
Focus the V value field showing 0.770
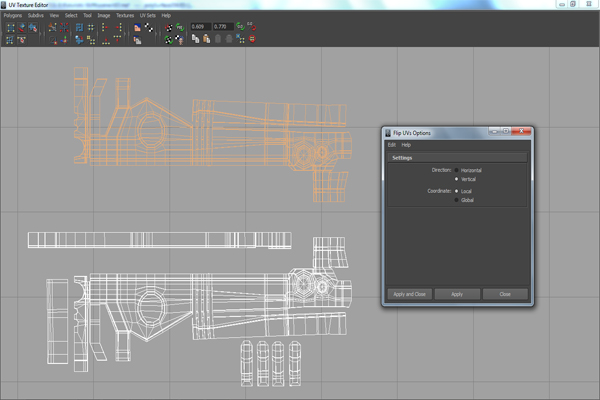click(x=223, y=27)
